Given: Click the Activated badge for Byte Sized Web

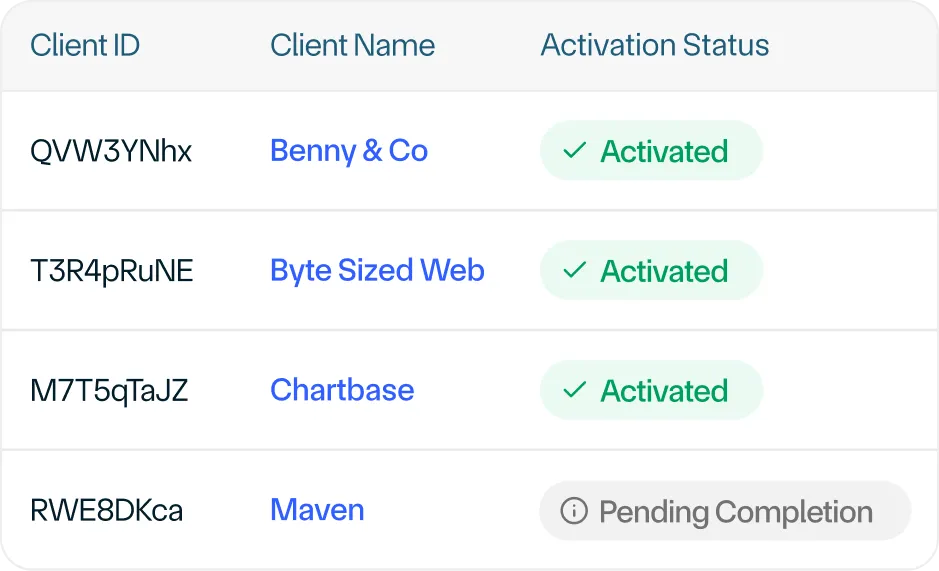Looking at the screenshot, I should 652,270.
